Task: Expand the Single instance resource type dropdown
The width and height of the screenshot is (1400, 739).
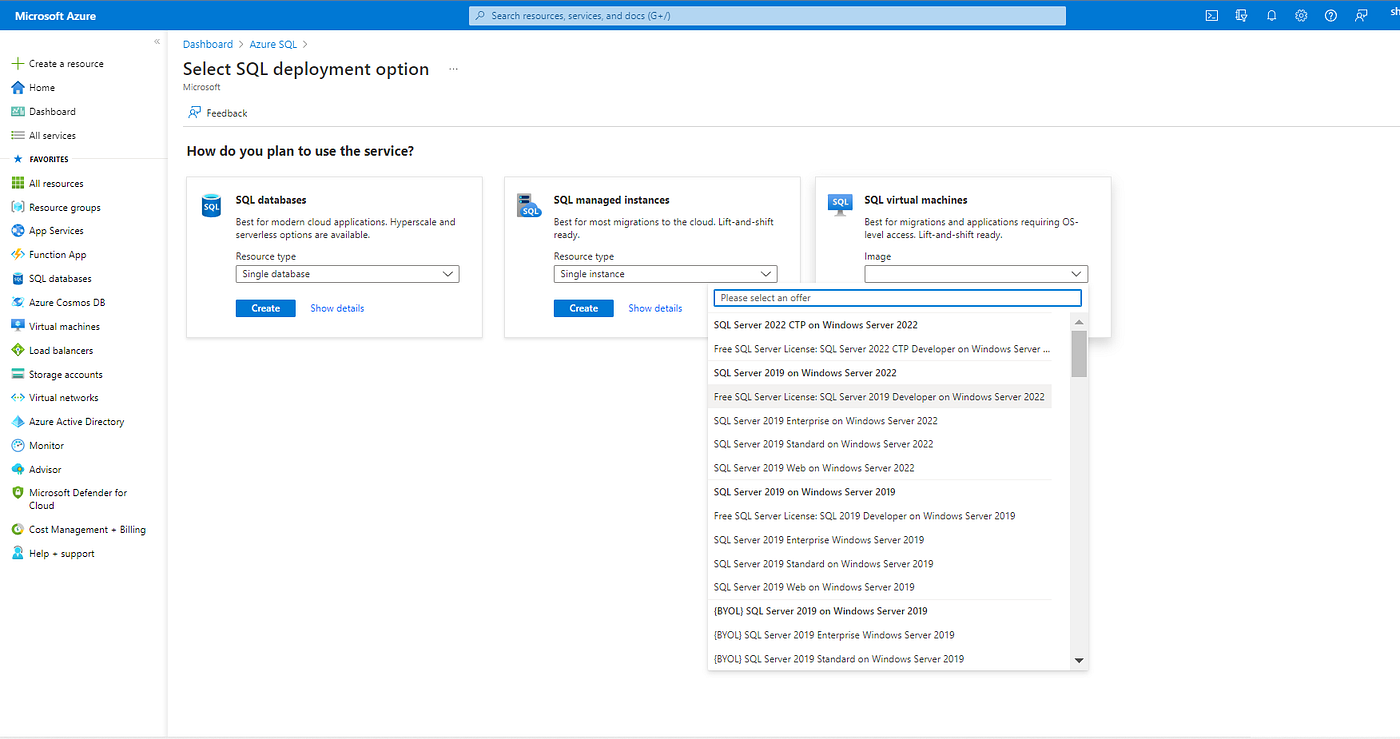Action: 665,273
